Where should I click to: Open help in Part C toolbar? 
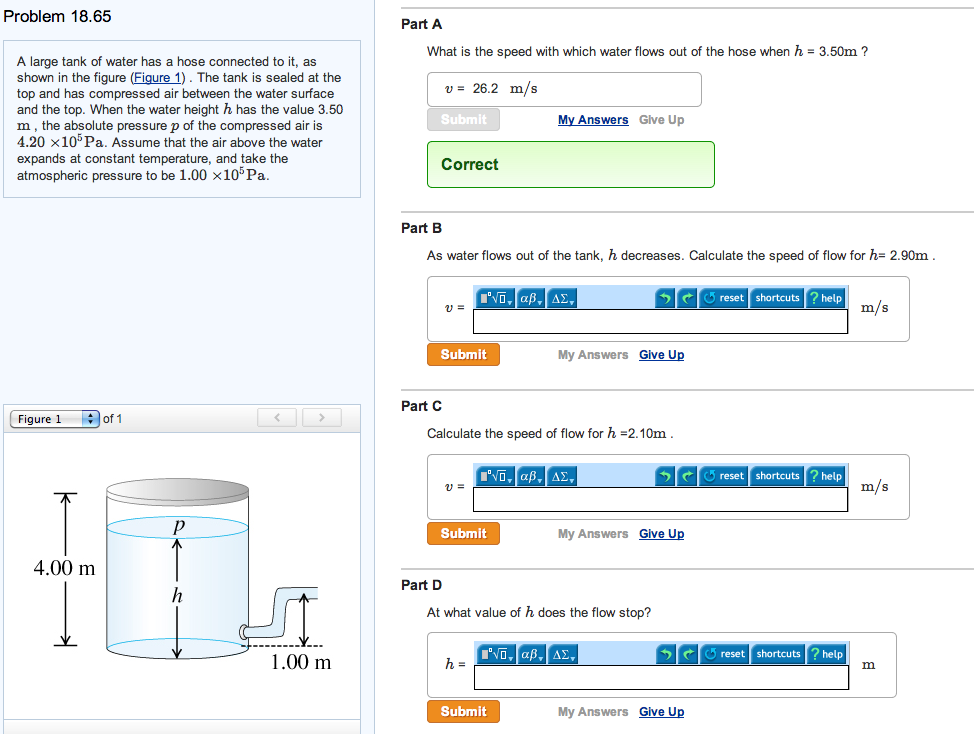coord(825,476)
